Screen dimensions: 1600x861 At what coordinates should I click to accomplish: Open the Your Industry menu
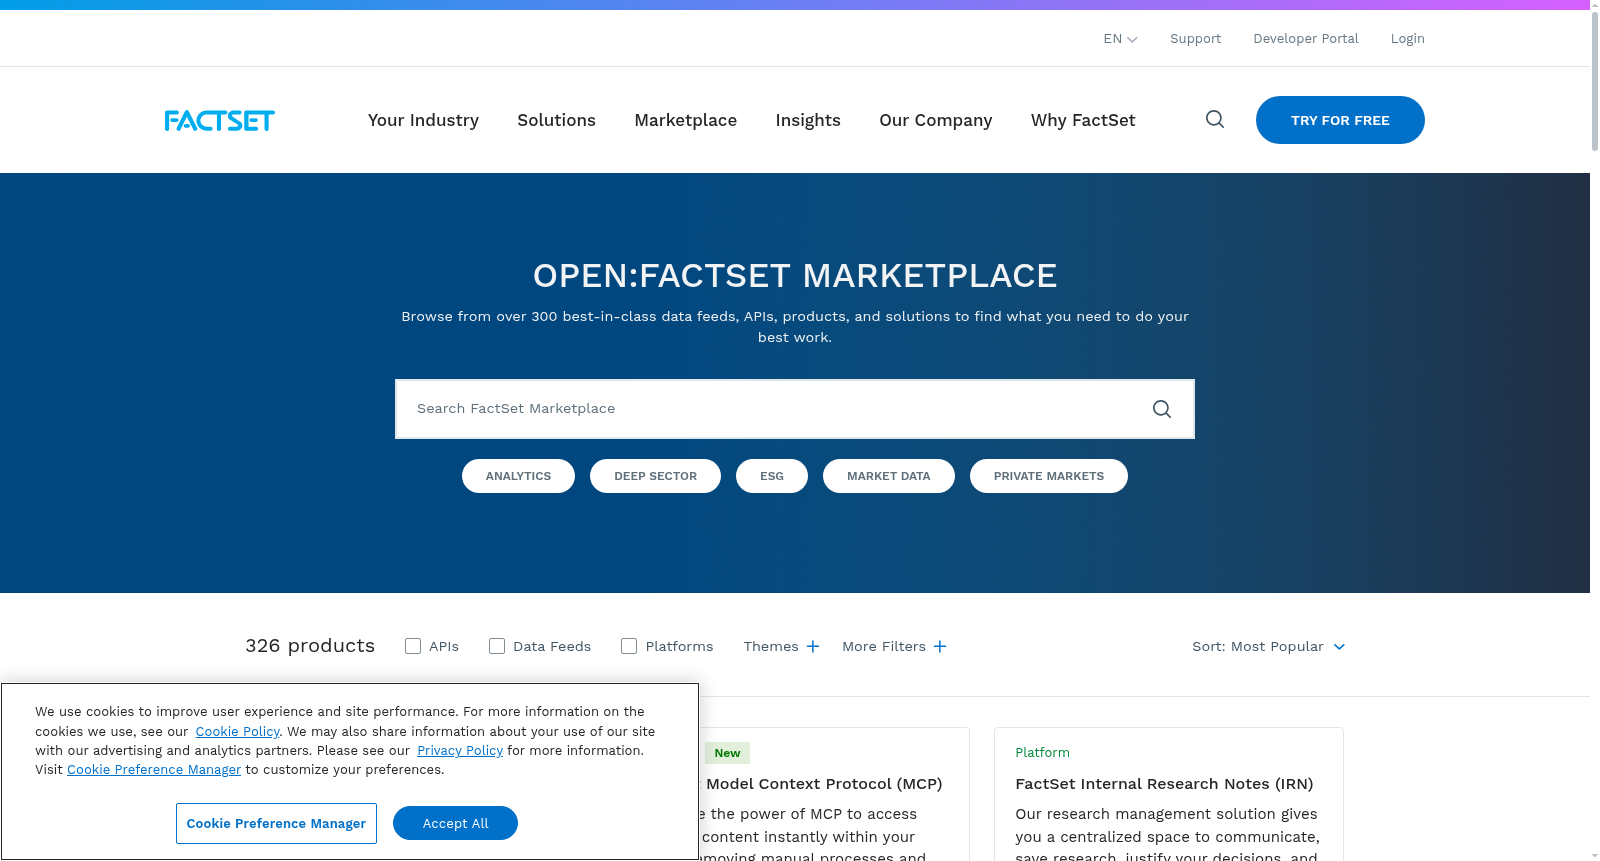[x=423, y=120]
